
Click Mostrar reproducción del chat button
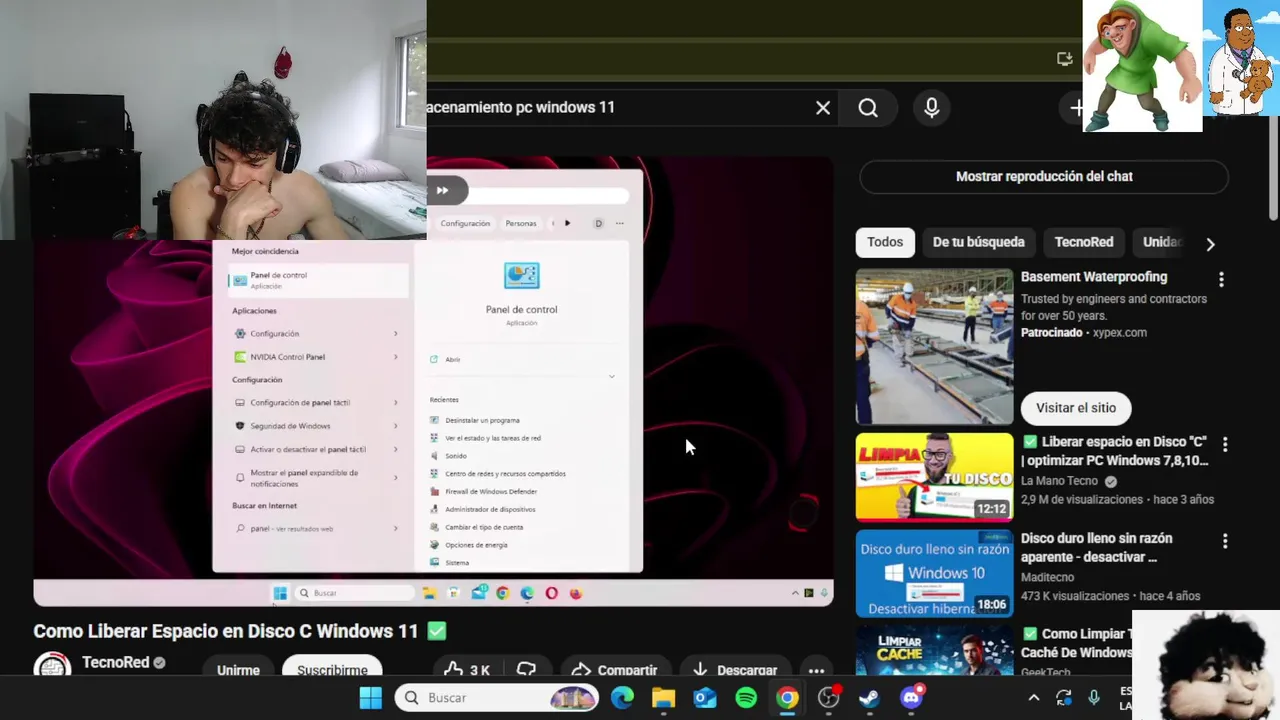[1044, 176]
